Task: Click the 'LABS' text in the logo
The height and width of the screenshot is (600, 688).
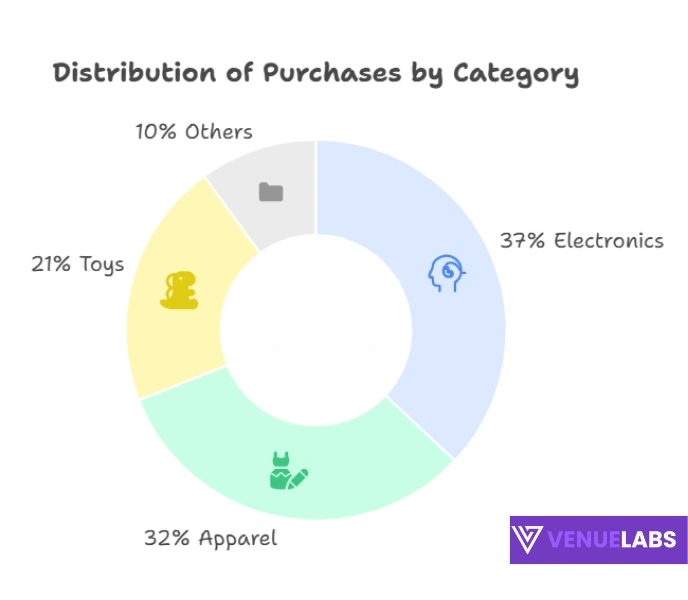Action: tap(648, 541)
